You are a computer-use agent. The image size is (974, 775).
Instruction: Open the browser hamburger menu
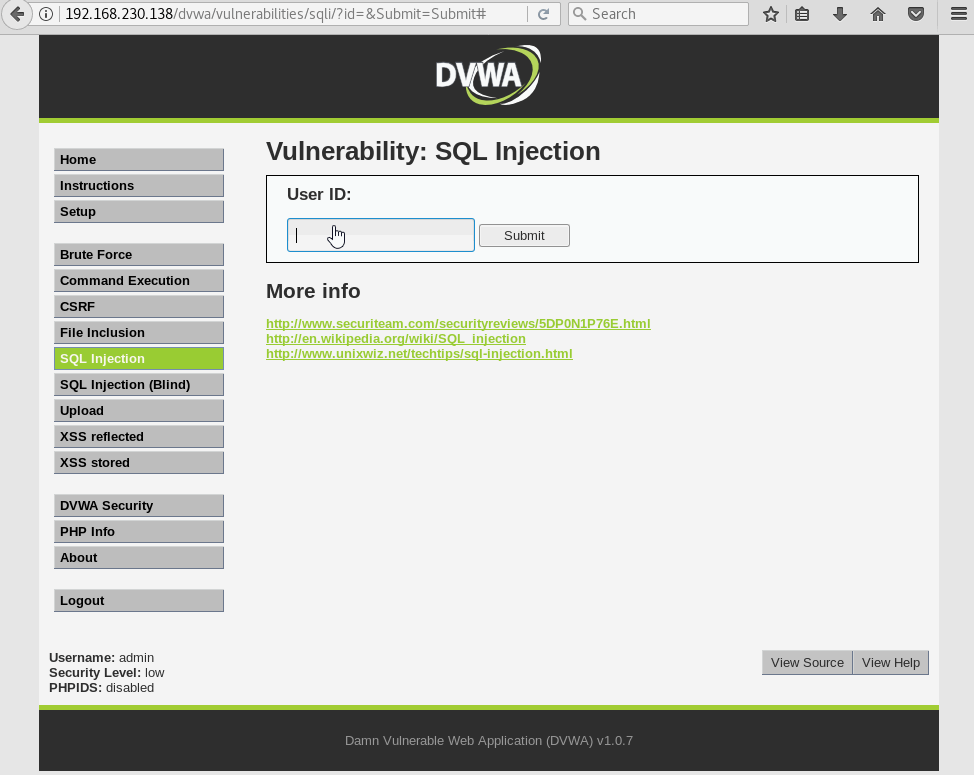click(x=959, y=14)
